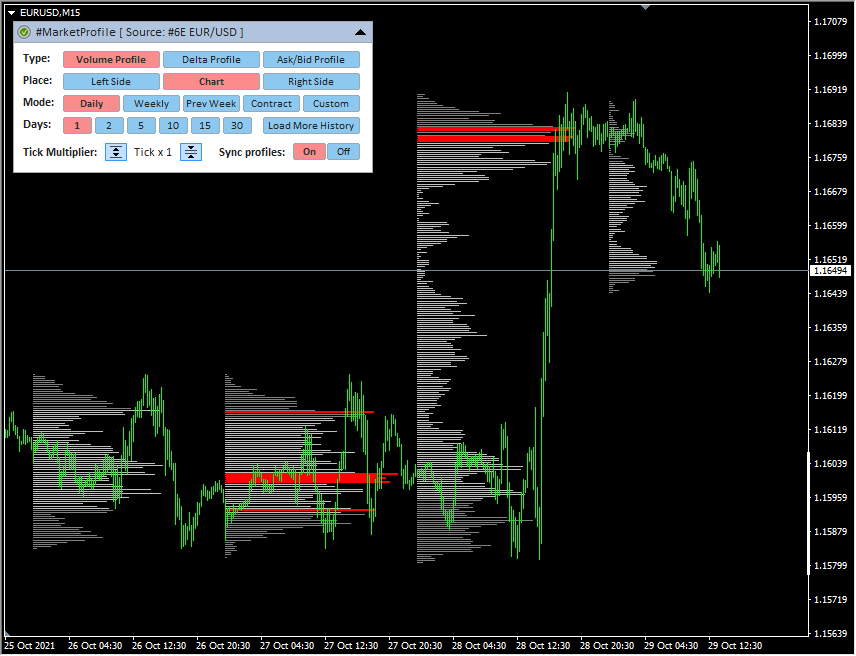
Task: Set Days to 30
Action: 237,126
